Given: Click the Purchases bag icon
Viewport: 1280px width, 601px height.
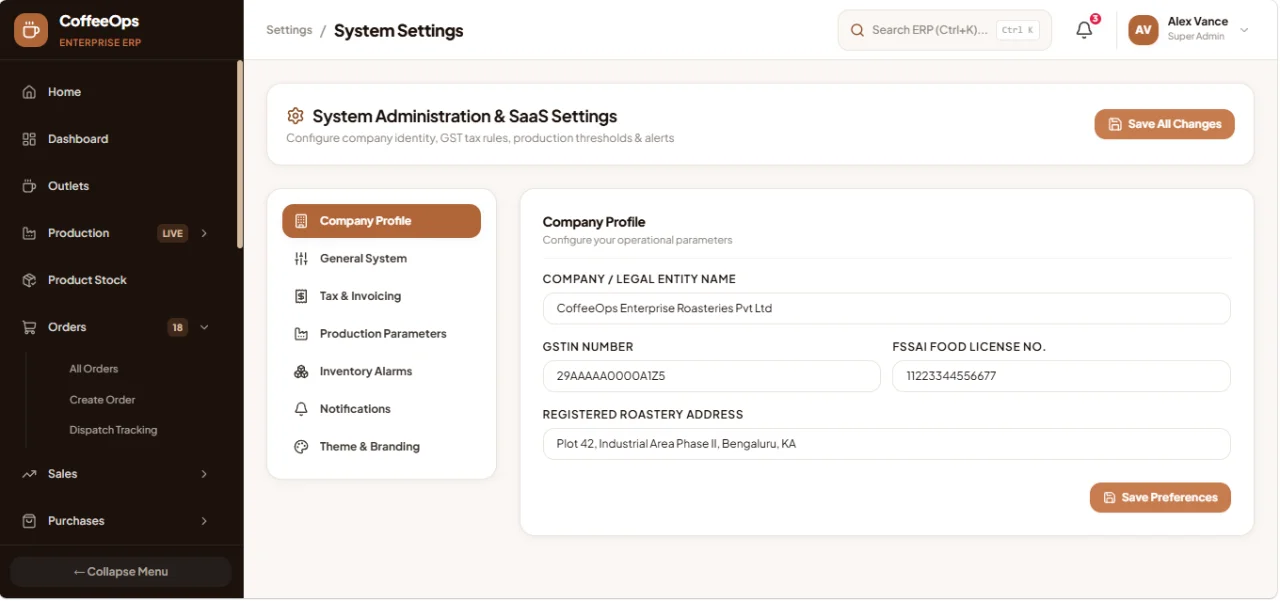Looking at the screenshot, I should point(29,521).
